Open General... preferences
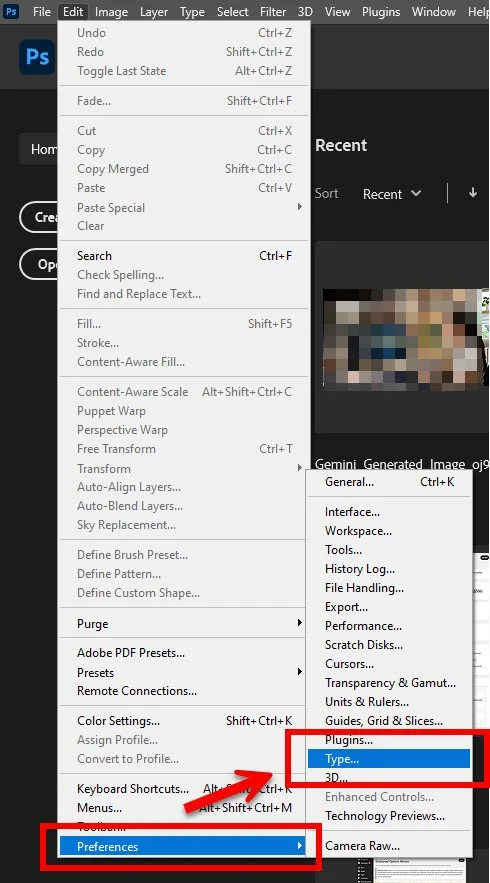 point(389,482)
